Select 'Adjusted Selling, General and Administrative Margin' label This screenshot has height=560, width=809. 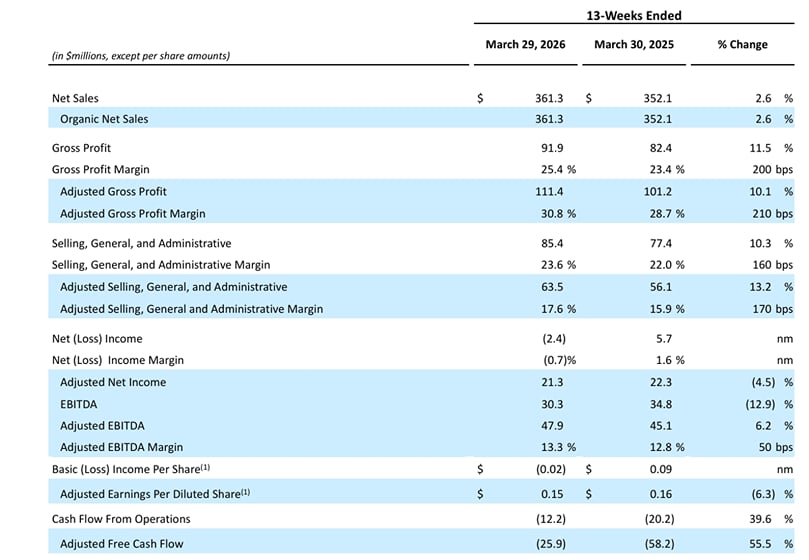tap(191, 309)
